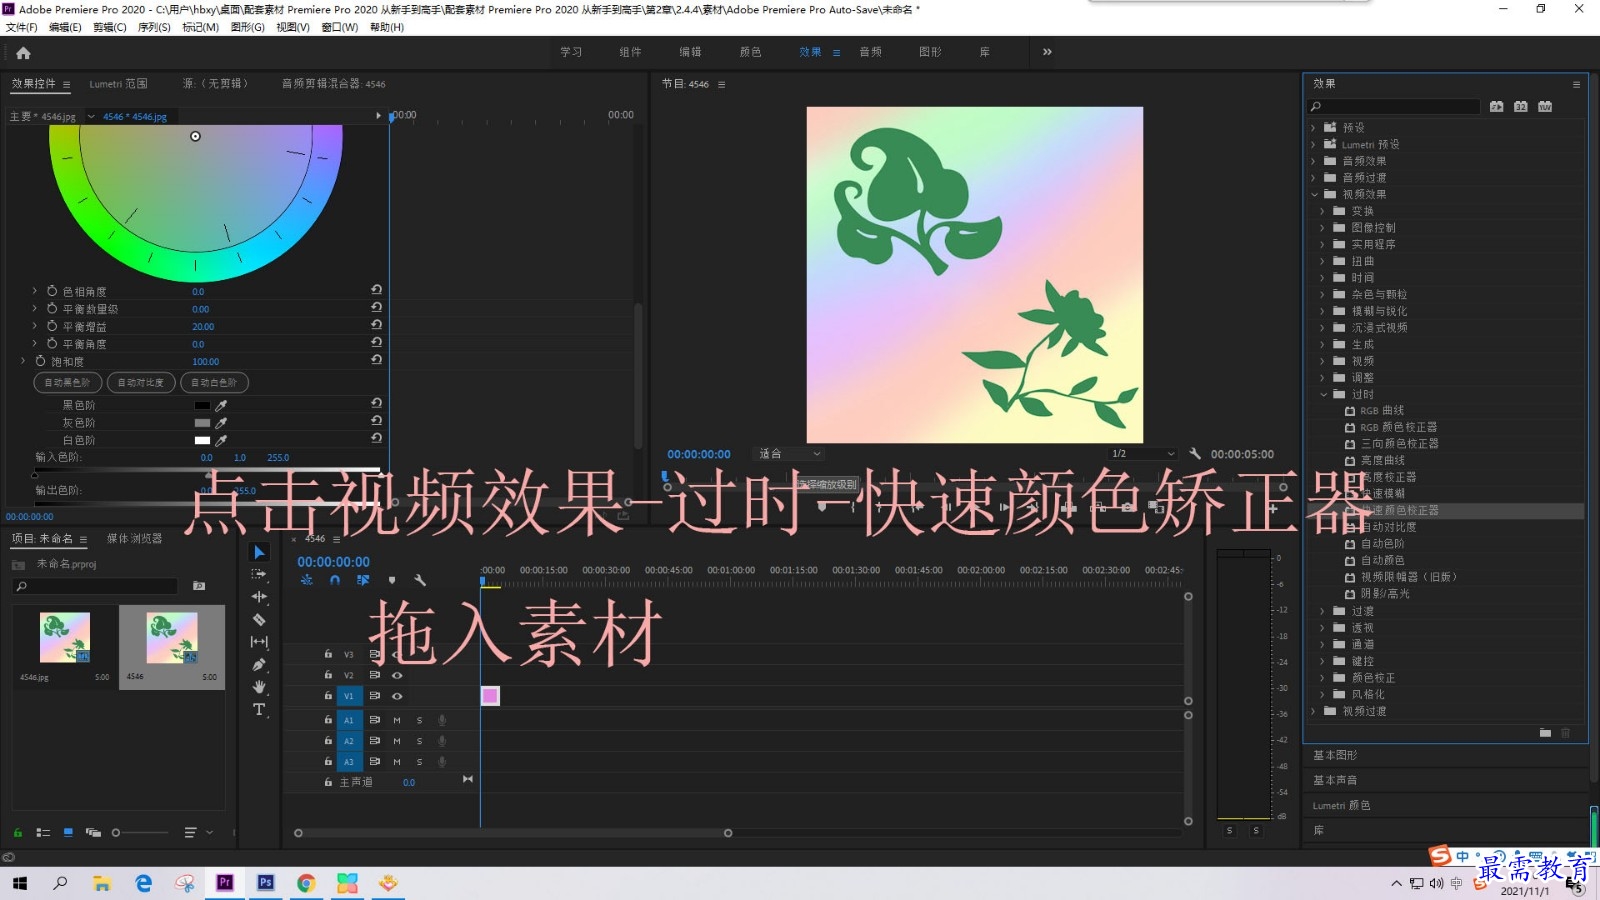Click the project thumbnail size slider
This screenshot has height=900, width=1600.
141,832
